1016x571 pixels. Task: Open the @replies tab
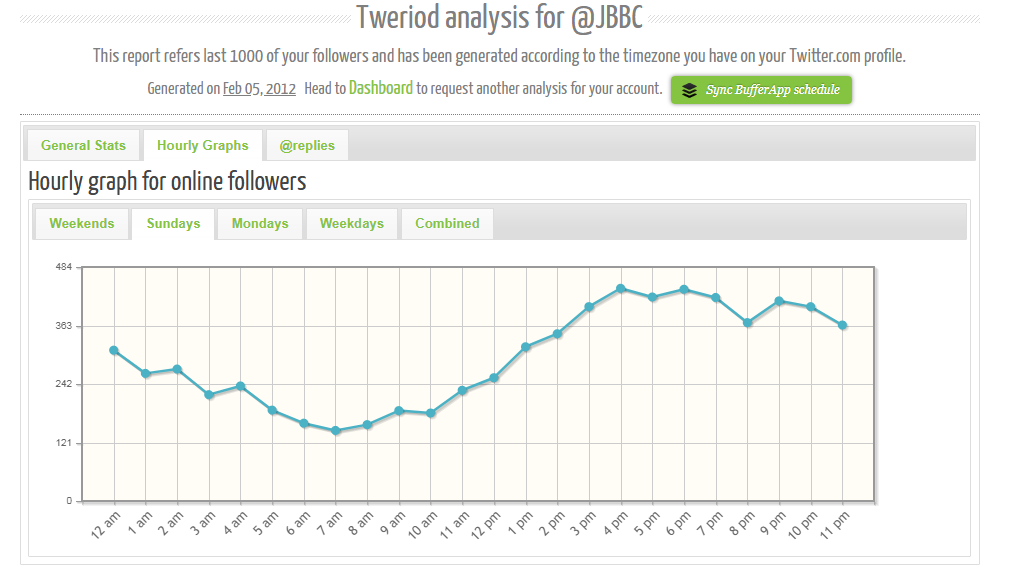pos(307,145)
